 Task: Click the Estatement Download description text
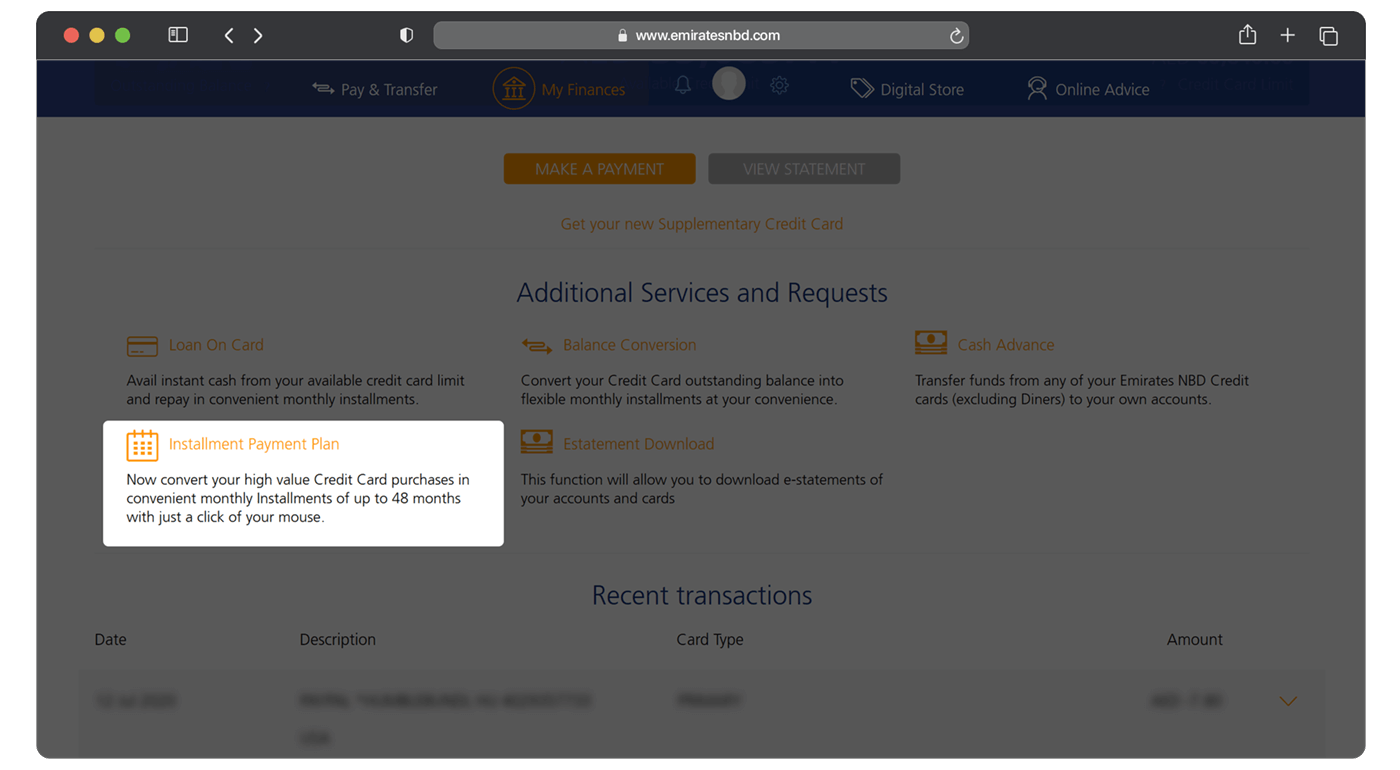pyautogui.click(x=702, y=489)
